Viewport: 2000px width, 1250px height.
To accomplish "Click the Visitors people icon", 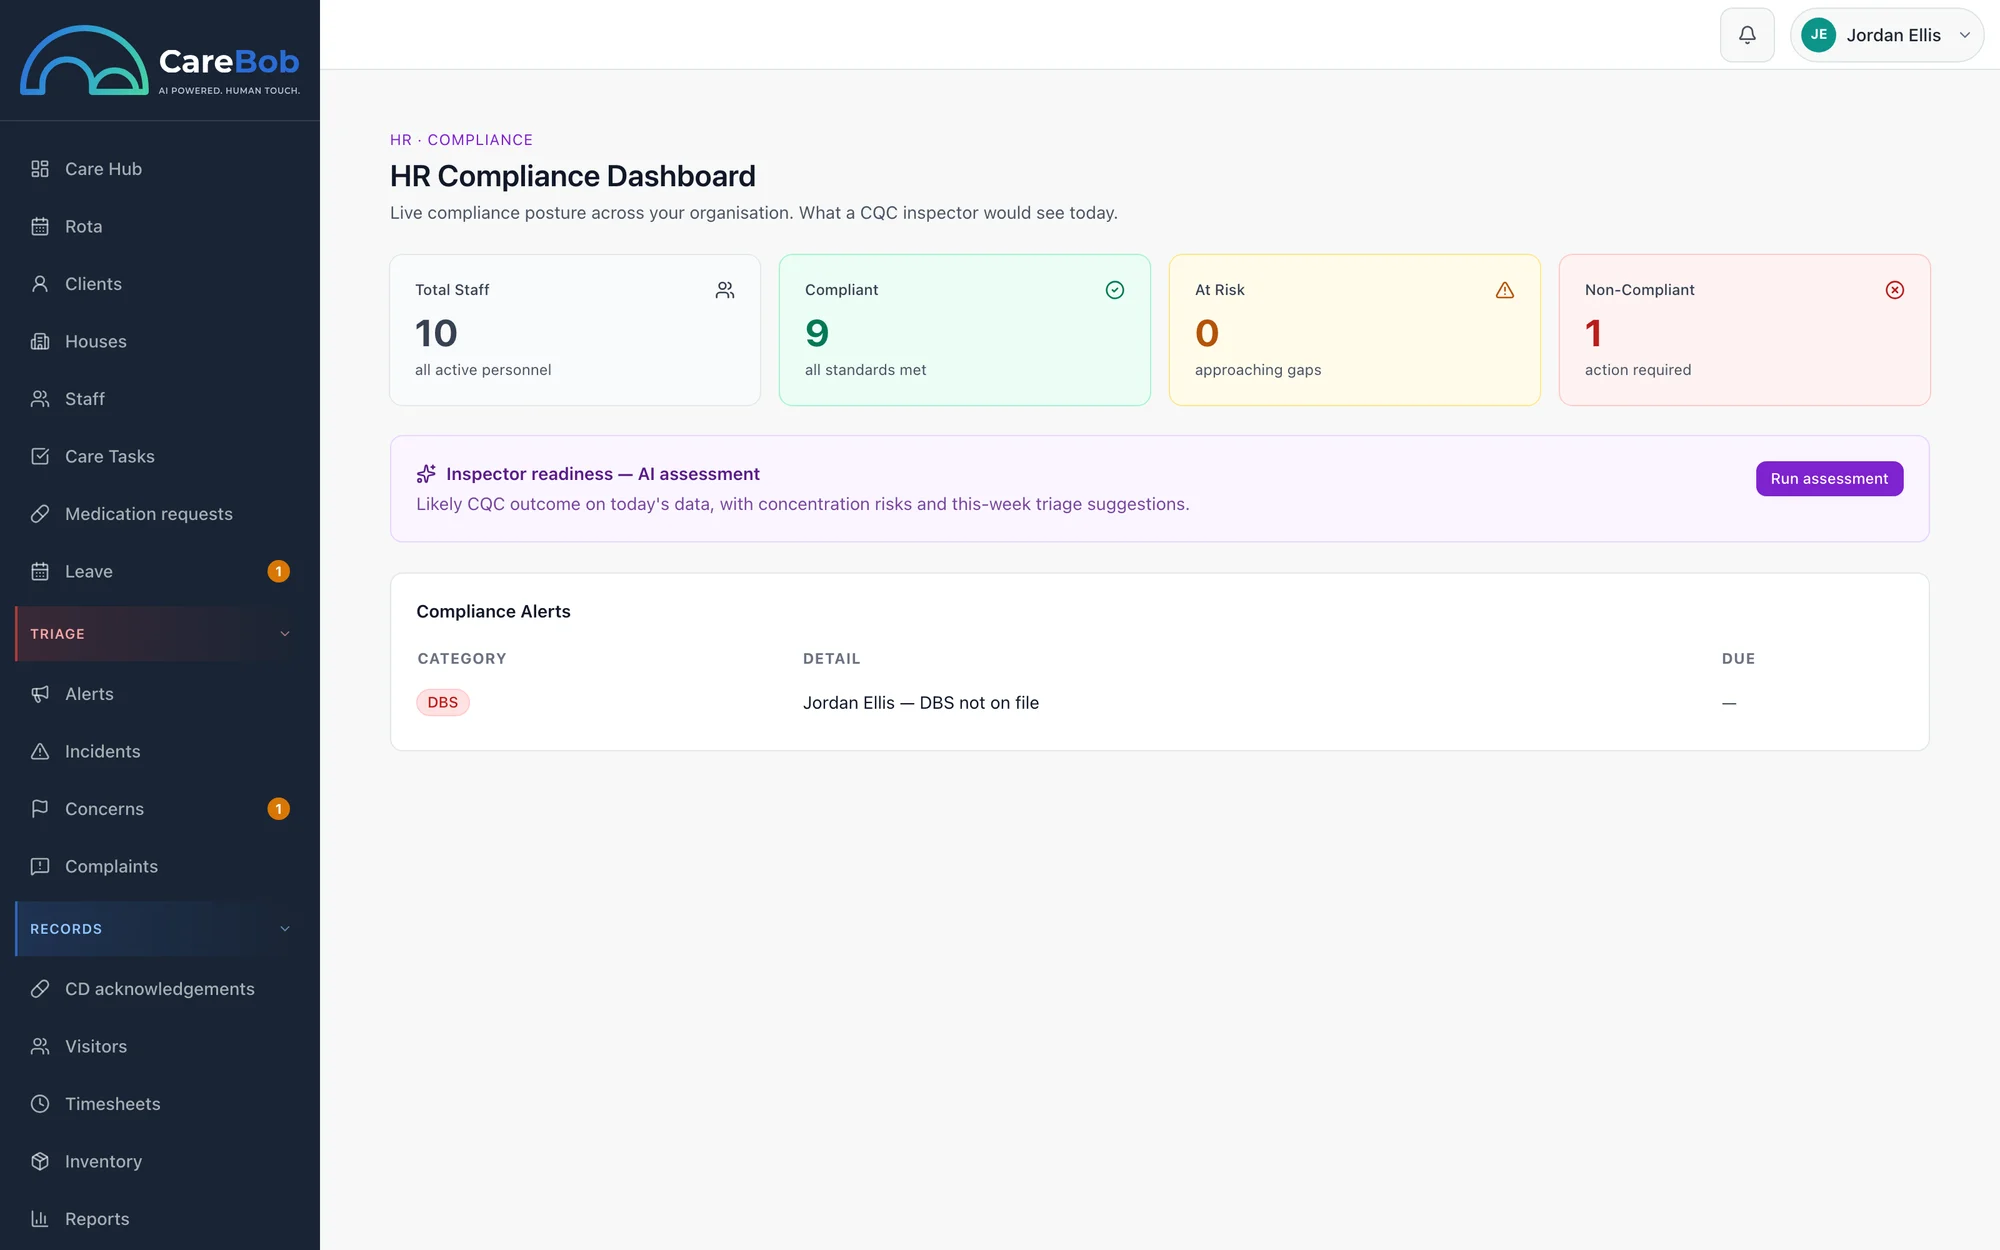I will (40, 1046).
